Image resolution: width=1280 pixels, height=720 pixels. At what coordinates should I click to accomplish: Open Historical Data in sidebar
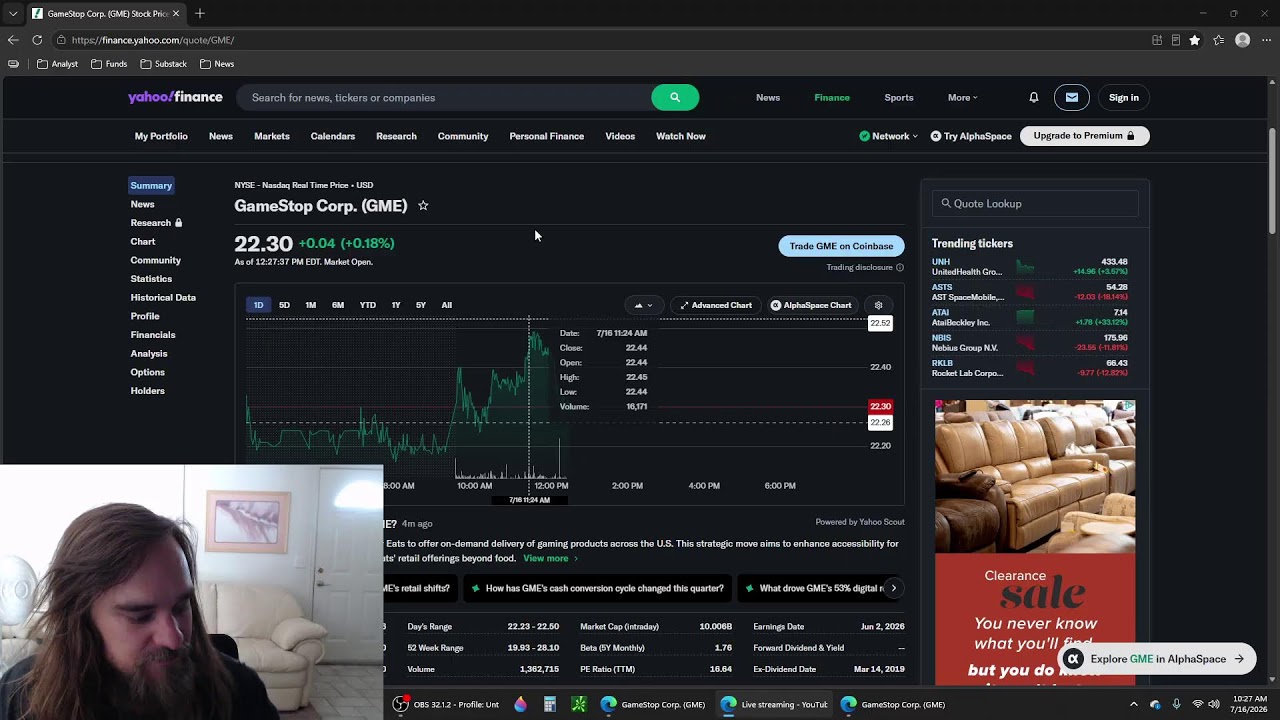click(163, 297)
